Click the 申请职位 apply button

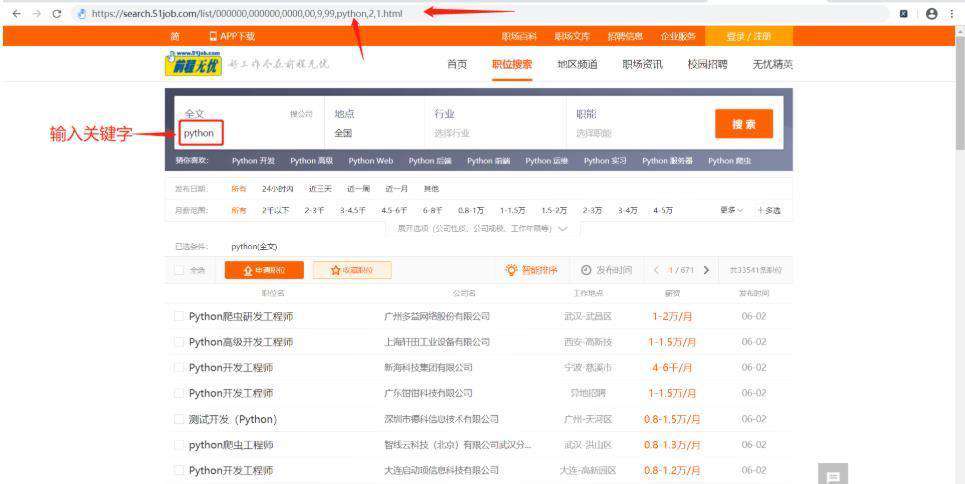pyautogui.click(x=264, y=270)
